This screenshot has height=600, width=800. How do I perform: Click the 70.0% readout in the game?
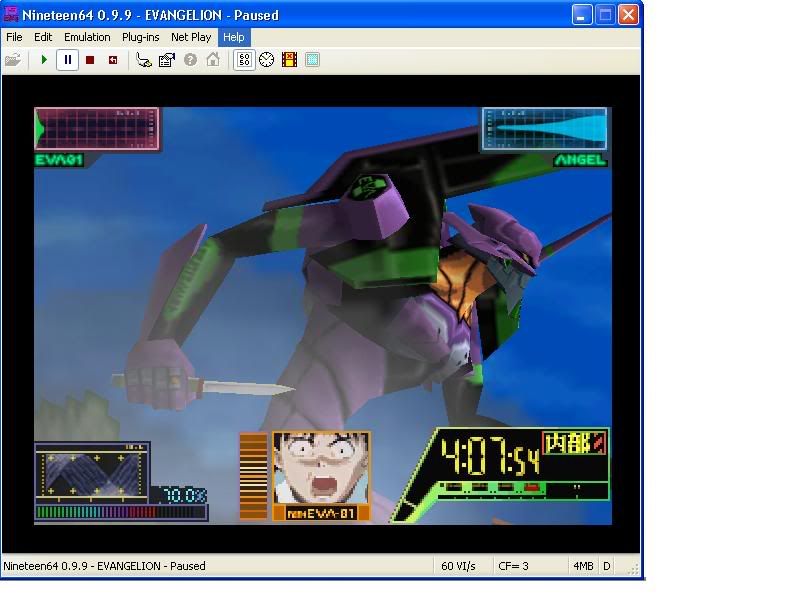coord(184,495)
